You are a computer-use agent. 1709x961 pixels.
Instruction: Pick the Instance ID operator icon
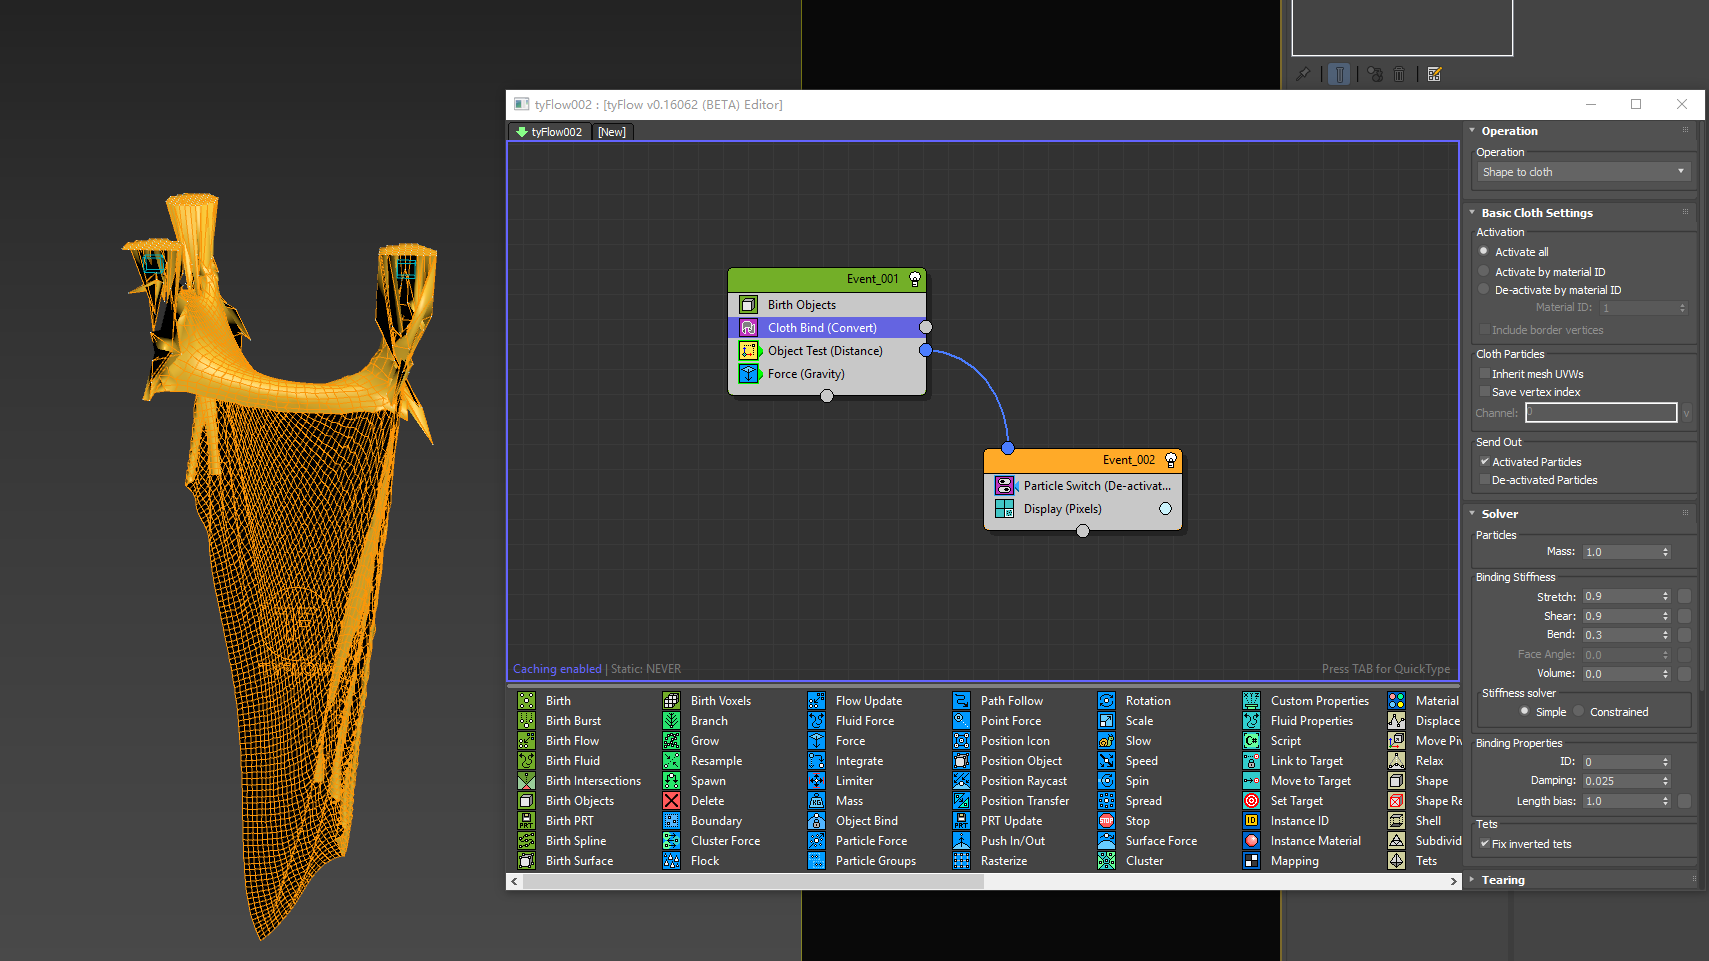point(1252,821)
